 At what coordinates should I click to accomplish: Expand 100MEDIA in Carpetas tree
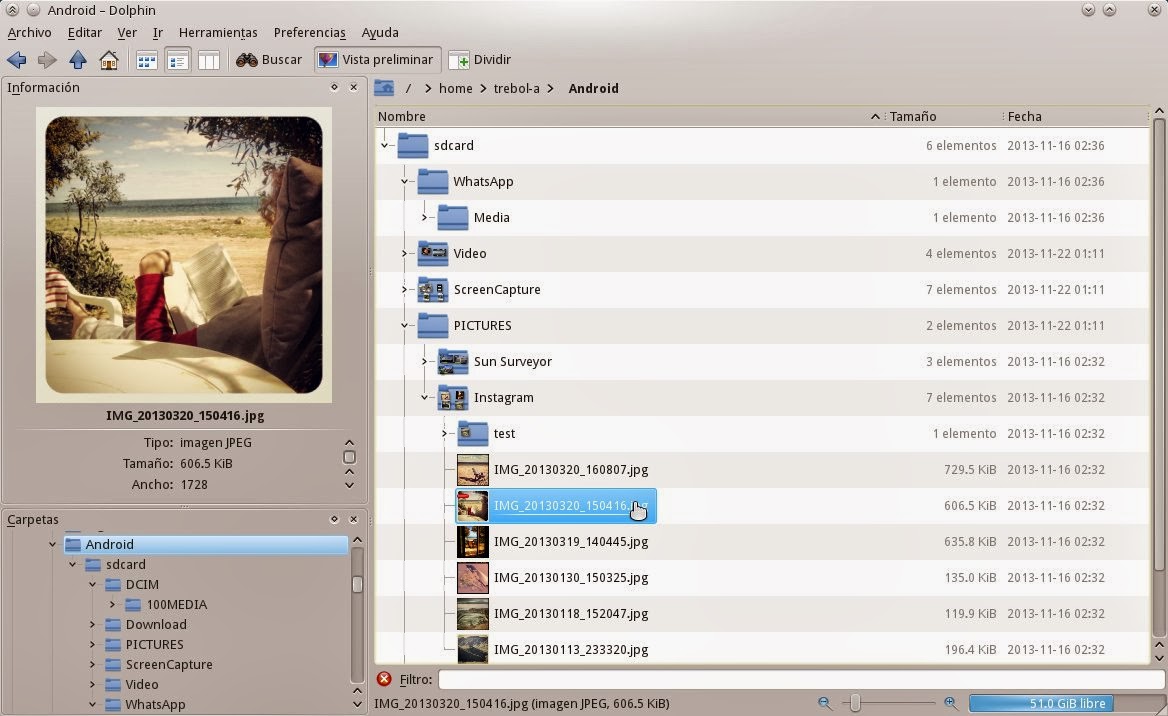(x=112, y=605)
